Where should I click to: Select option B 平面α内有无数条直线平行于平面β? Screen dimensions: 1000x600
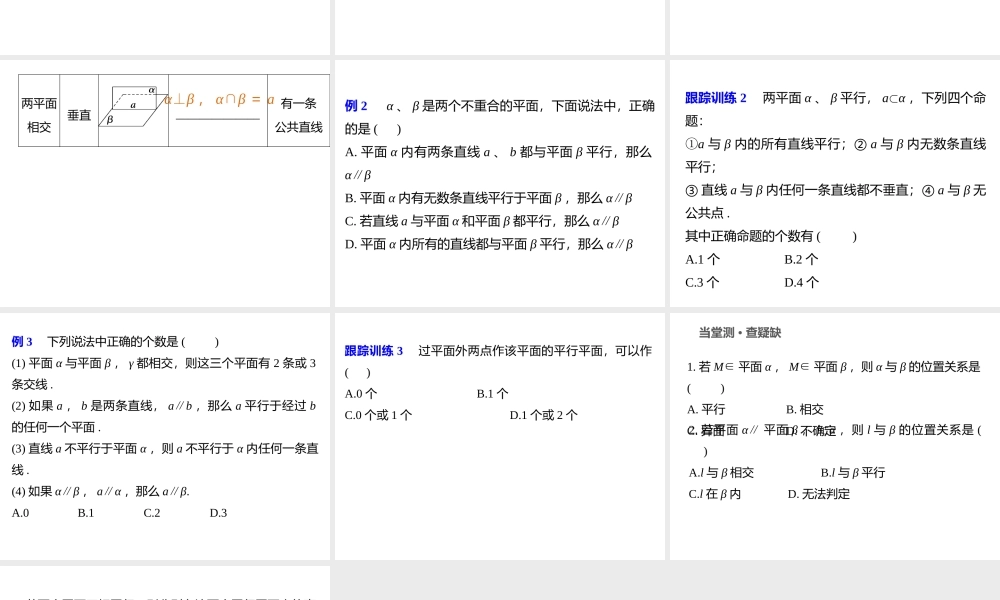point(489,198)
